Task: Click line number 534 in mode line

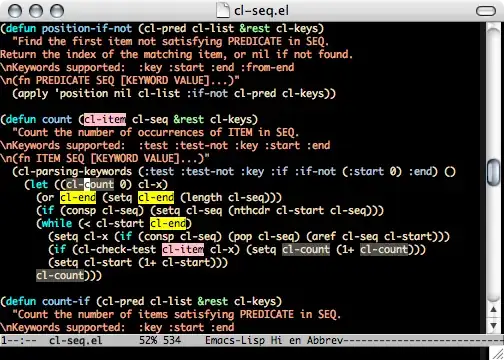Action: tap(172, 341)
